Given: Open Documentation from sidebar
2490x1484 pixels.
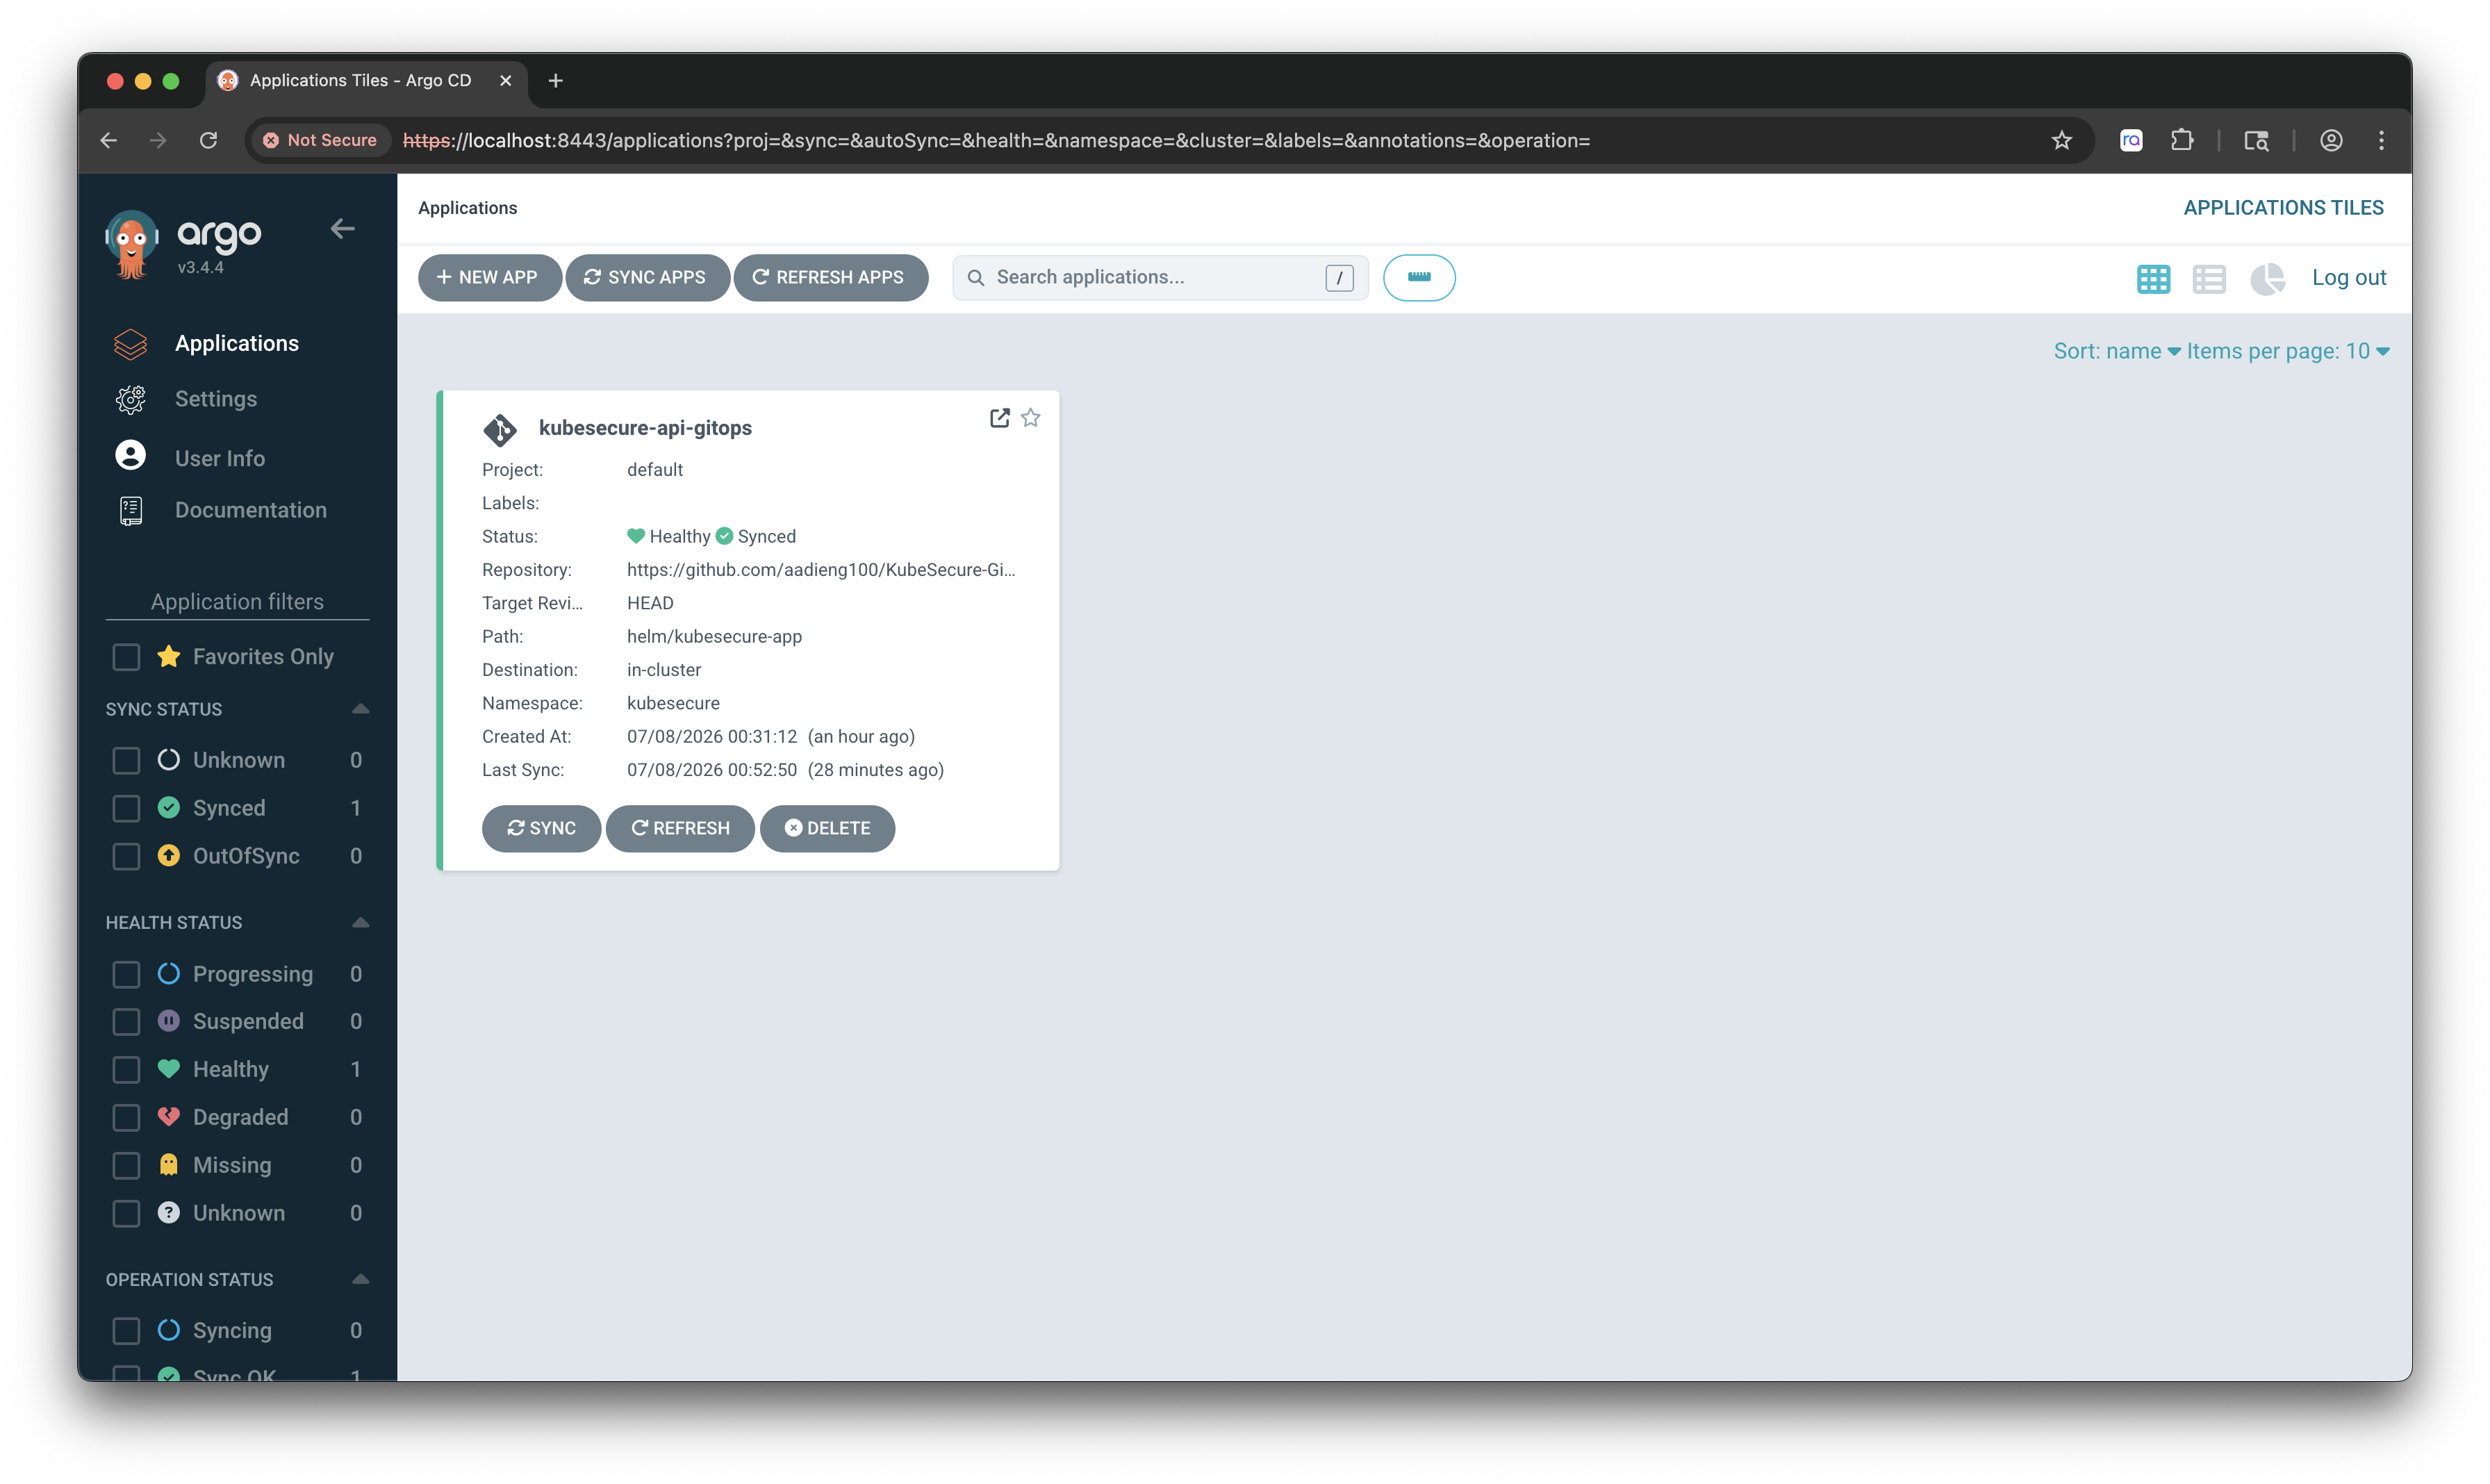Looking at the screenshot, I should point(251,510).
